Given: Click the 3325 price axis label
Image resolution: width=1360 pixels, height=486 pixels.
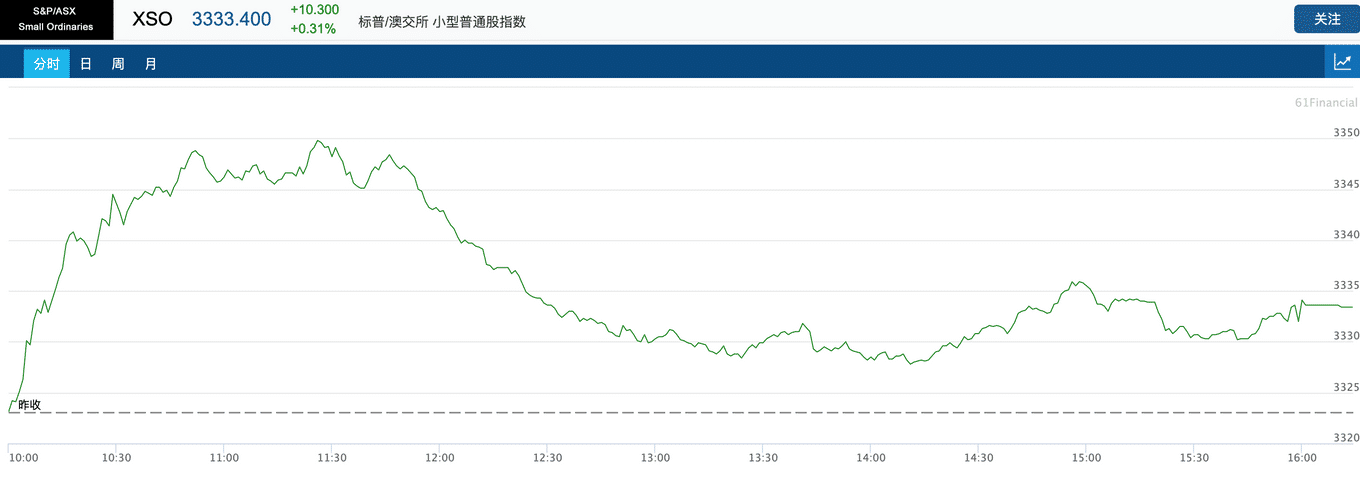Looking at the screenshot, I should point(1346,387).
